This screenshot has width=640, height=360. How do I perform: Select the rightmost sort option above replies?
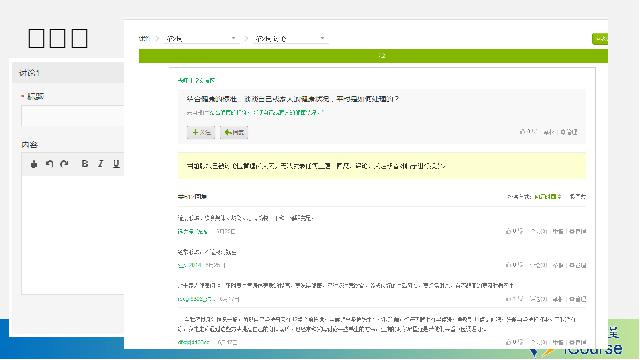click(x=578, y=197)
